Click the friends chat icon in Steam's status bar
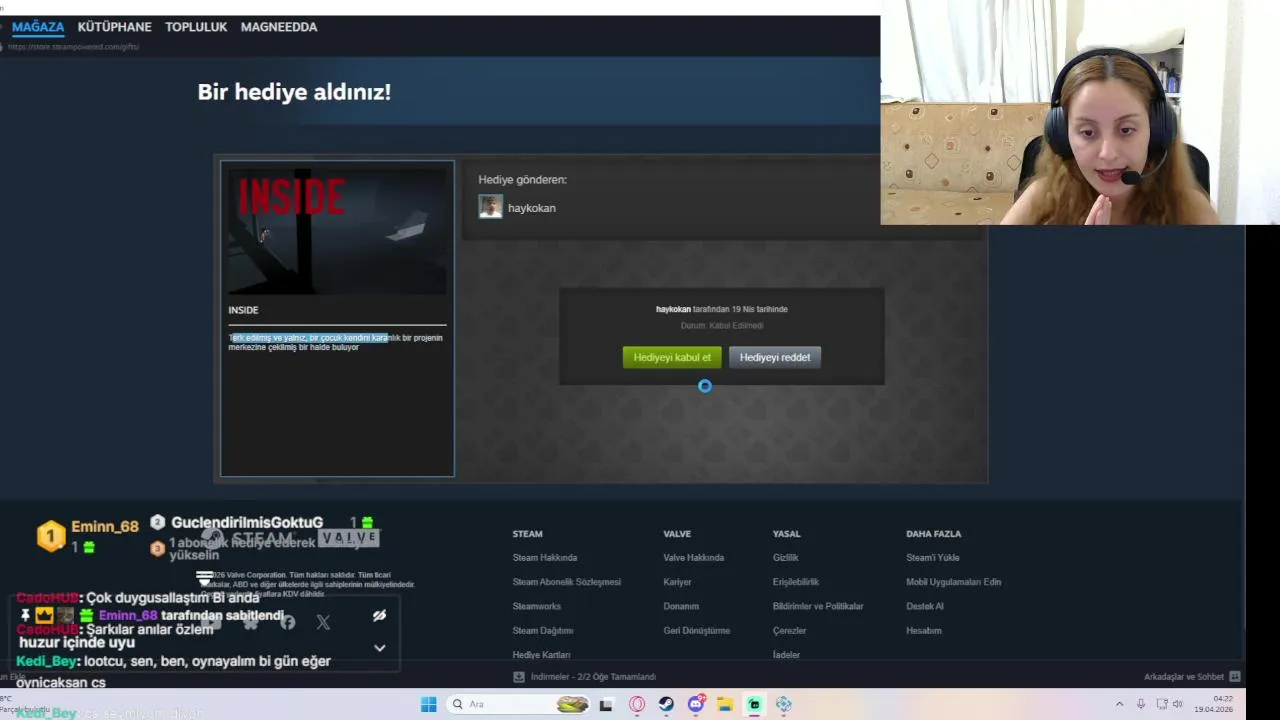The image size is (1280, 720). pyautogui.click(x=1235, y=677)
